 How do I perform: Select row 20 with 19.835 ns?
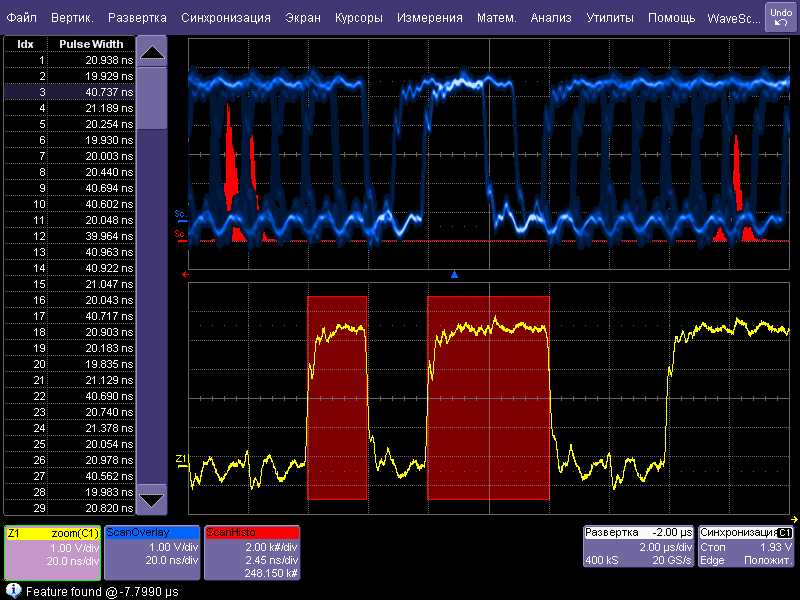(x=69, y=364)
